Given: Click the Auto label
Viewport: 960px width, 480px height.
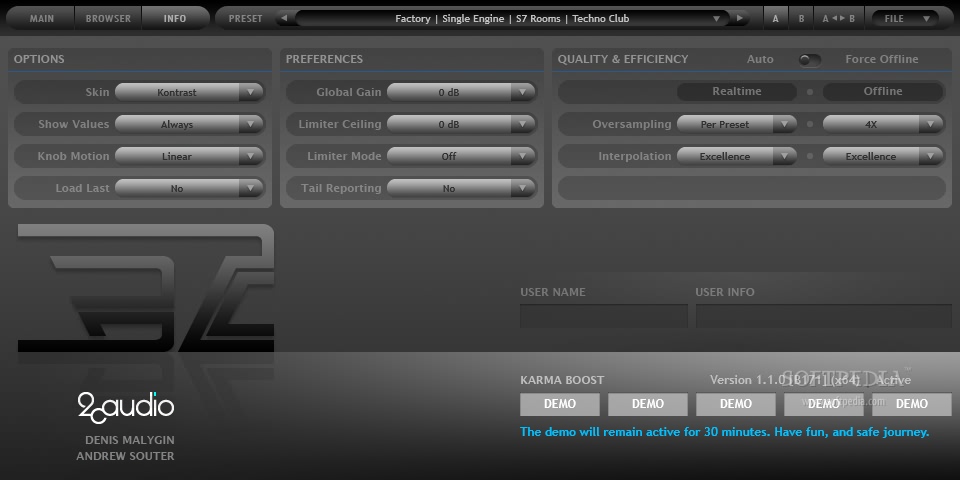Looking at the screenshot, I should (760, 59).
